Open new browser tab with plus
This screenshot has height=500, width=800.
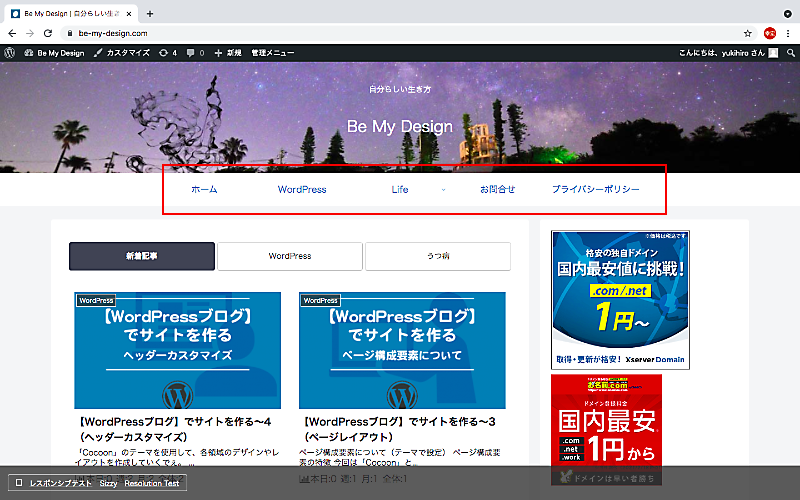tap(149, 14)
